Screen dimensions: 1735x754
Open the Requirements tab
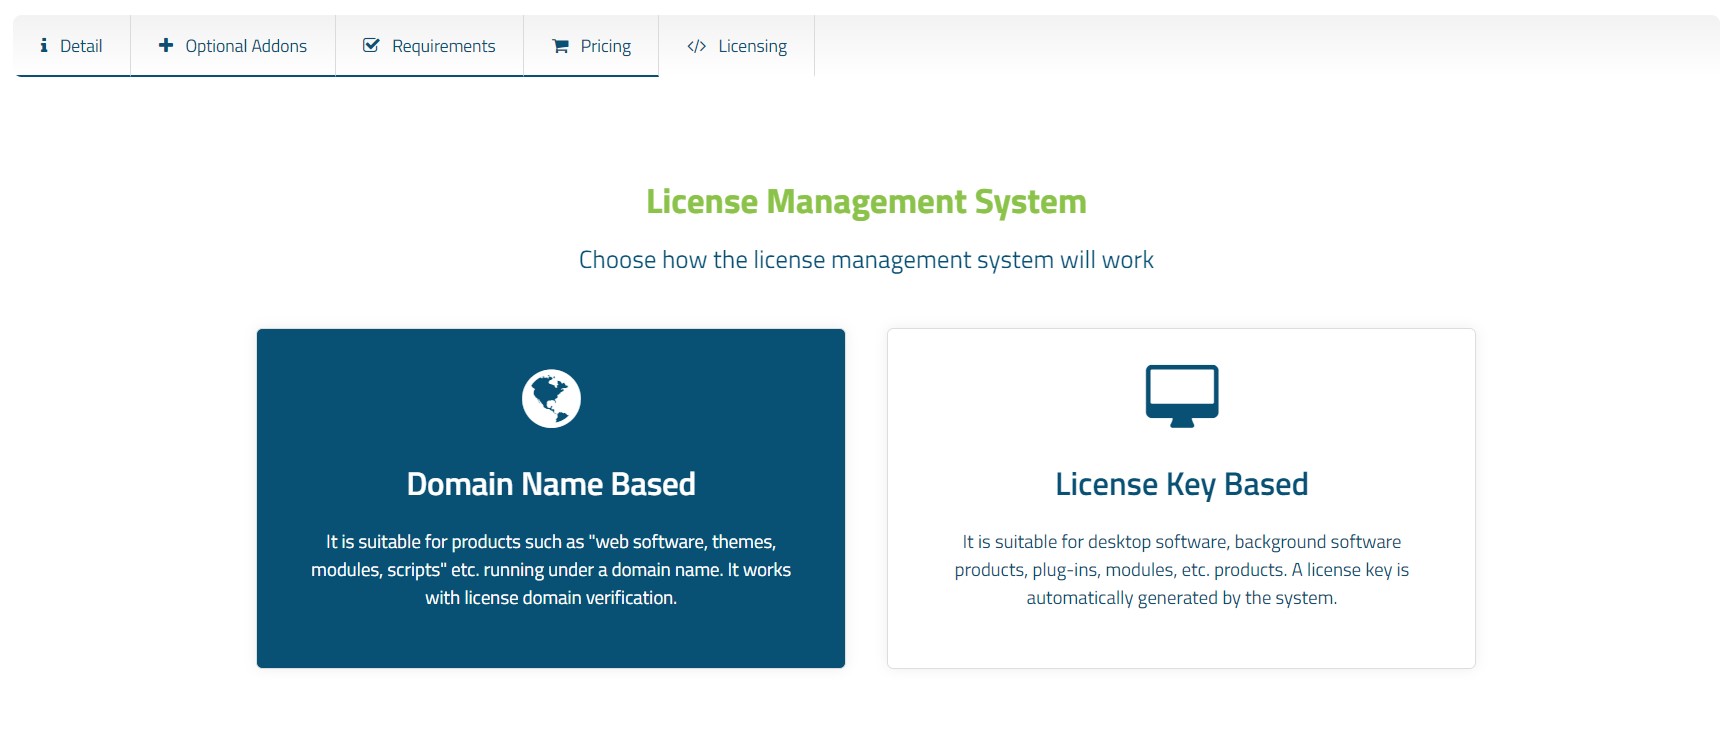pyautogui.click(x=429, y=46)
